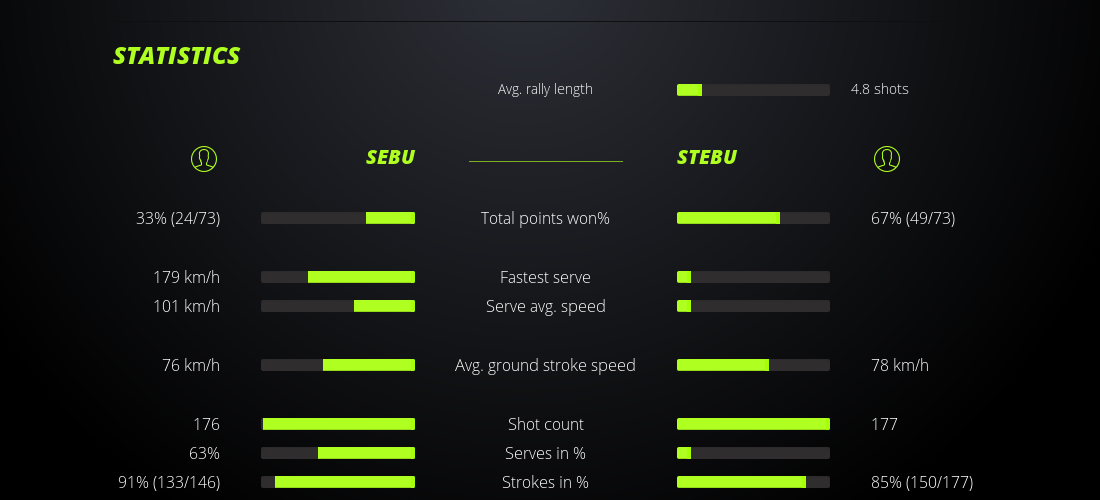This screenshot has width=1100, height=500.
Task: Click SEBU's Fastest serve bar
Action: [338, 277]
